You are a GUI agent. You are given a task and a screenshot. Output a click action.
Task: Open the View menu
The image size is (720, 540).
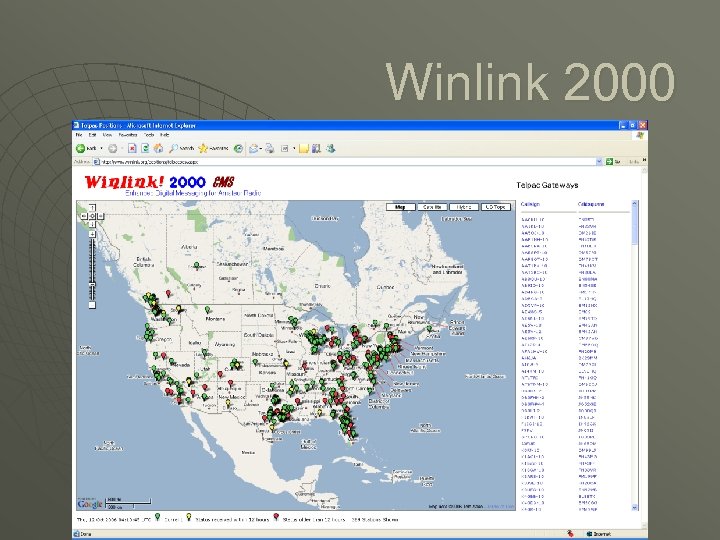coord(107,135)
